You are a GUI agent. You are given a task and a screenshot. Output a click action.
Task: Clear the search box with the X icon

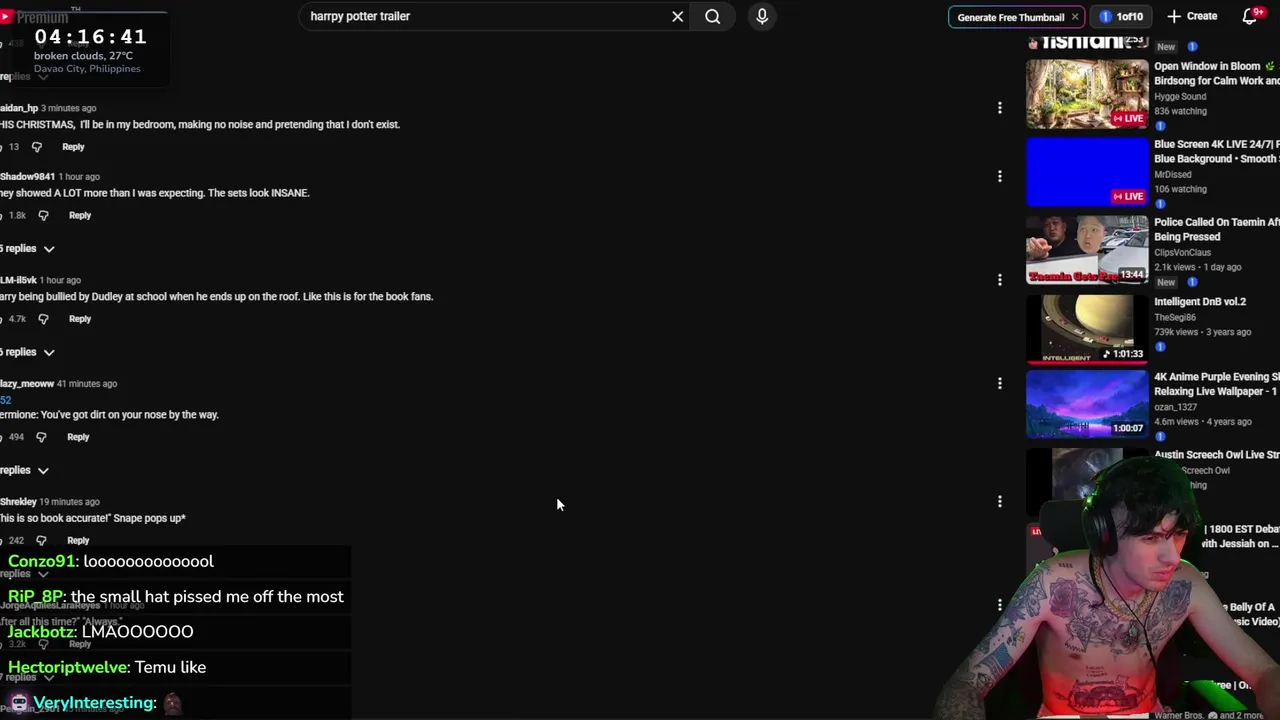point(677,16)
